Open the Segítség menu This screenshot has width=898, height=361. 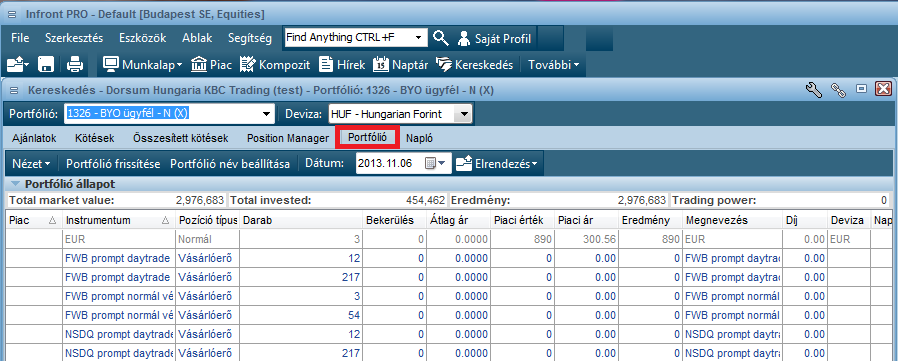coord(250,38)
